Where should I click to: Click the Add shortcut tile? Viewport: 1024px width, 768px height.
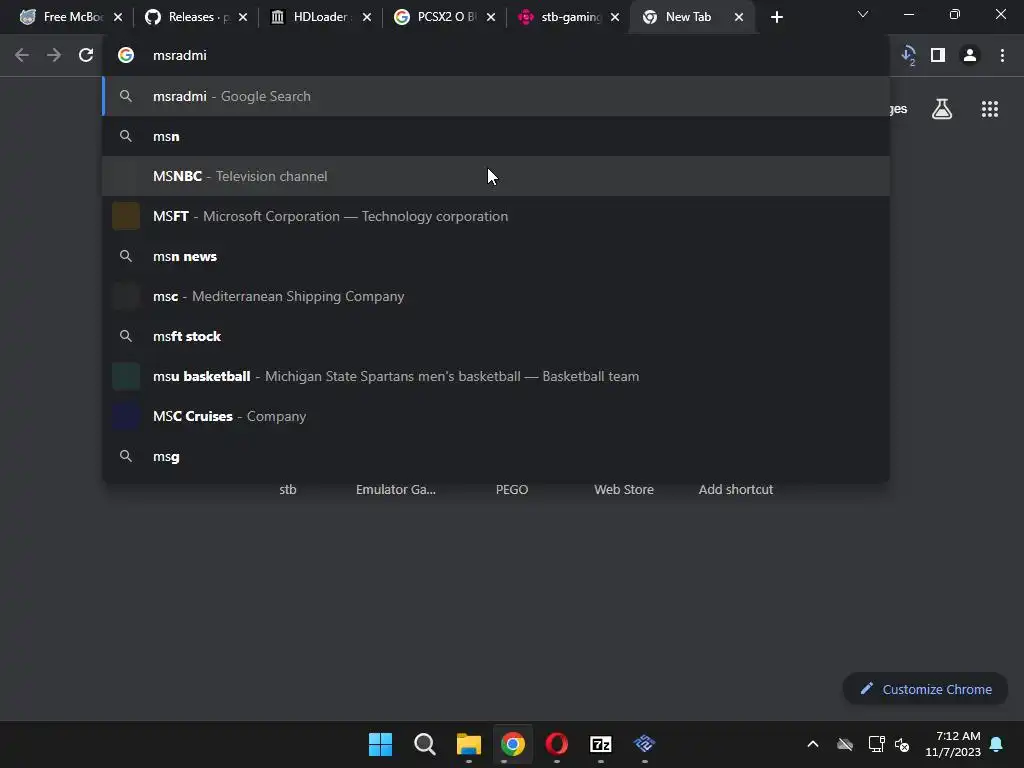[x=736, y=489]
